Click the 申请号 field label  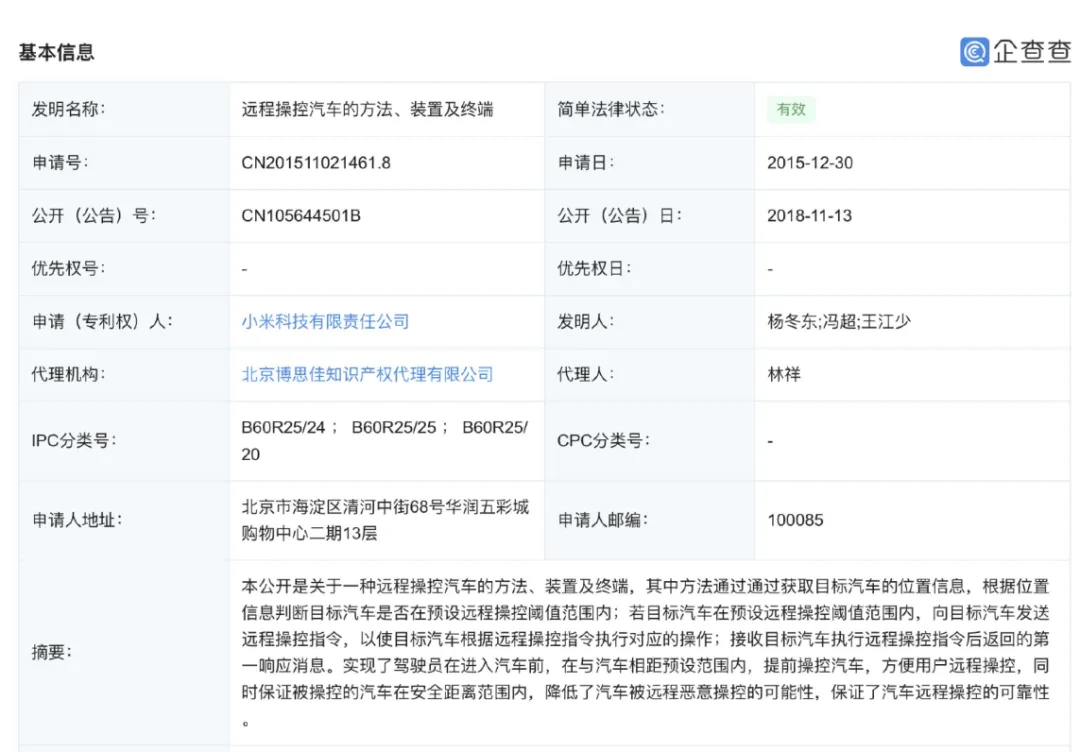click(60, 163)
